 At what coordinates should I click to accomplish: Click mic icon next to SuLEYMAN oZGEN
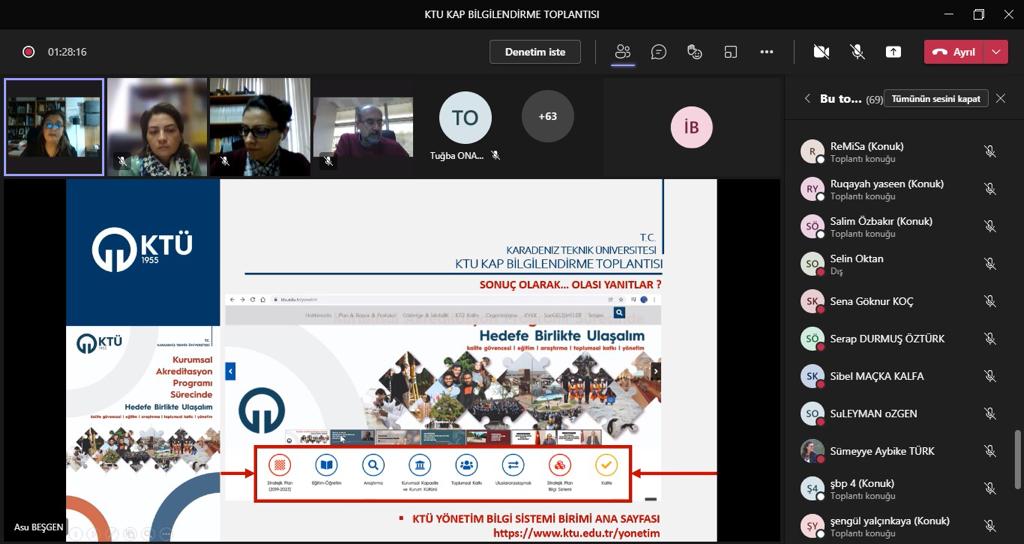click(990, 413)
